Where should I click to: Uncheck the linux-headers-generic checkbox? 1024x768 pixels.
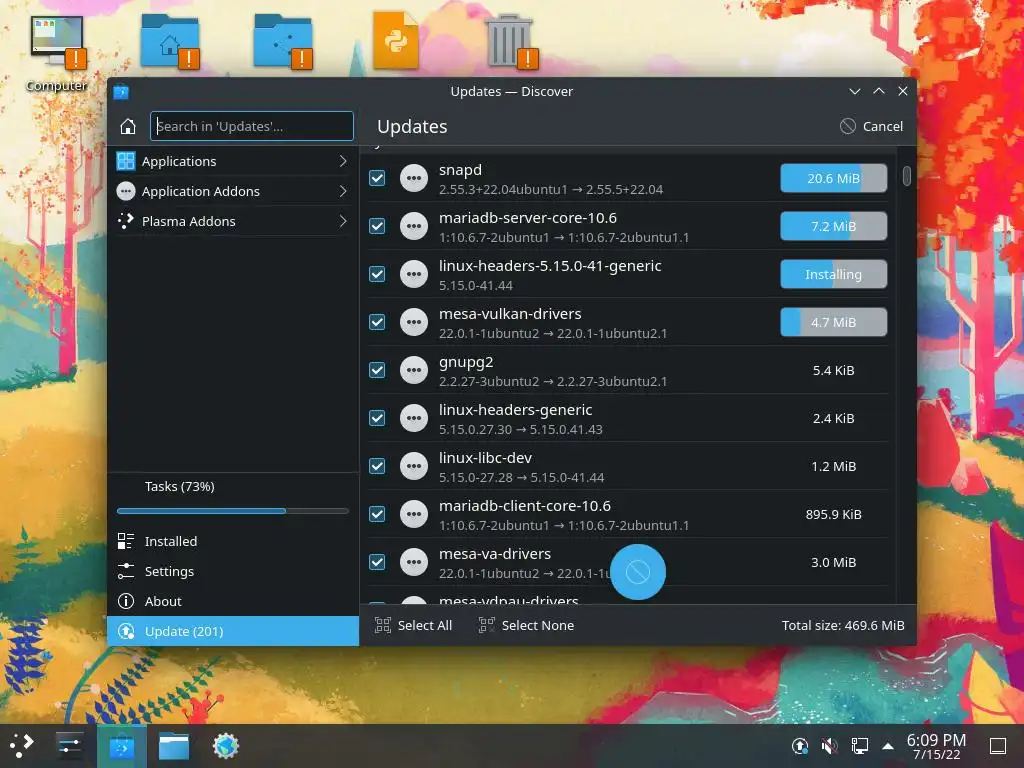[x=377, y=418]
